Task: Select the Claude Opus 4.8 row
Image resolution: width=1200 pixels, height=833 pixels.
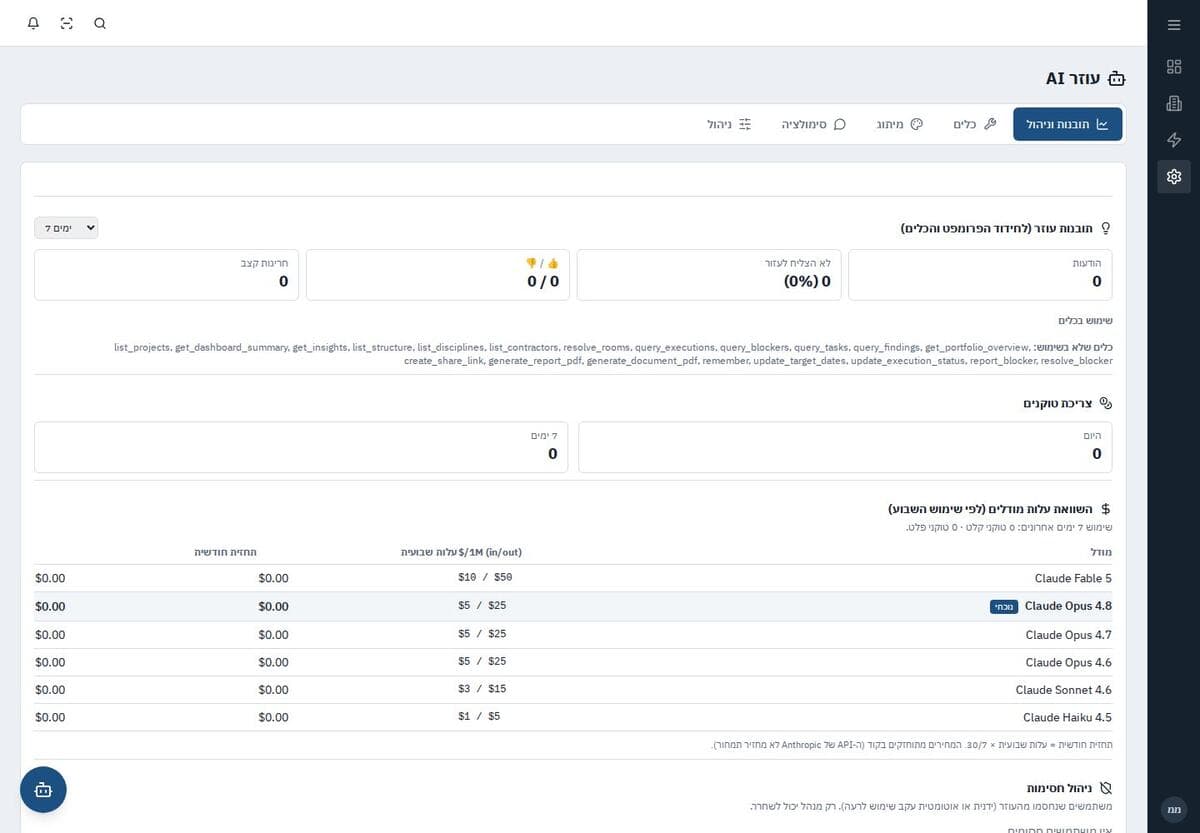Action: [x=573, y=606]
